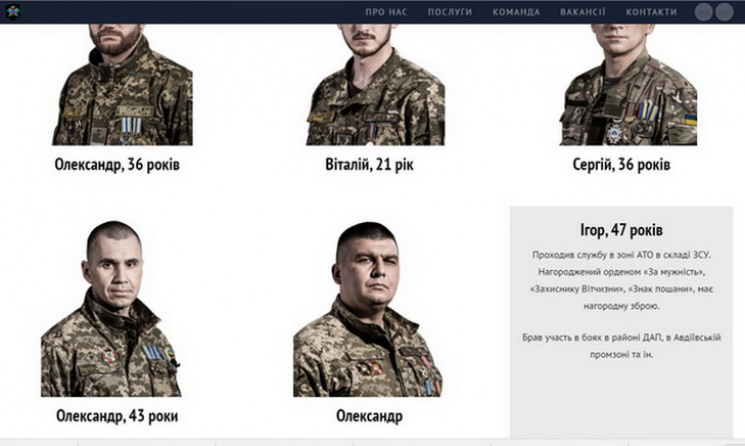Open the КОМАНДА menu item

(516, 12)
